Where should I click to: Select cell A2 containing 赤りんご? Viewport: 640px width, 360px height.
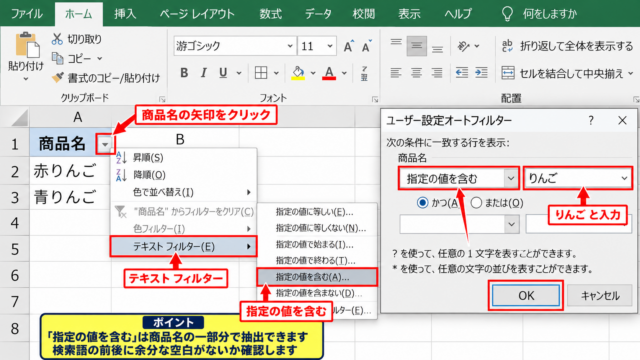tap(70, 171)
